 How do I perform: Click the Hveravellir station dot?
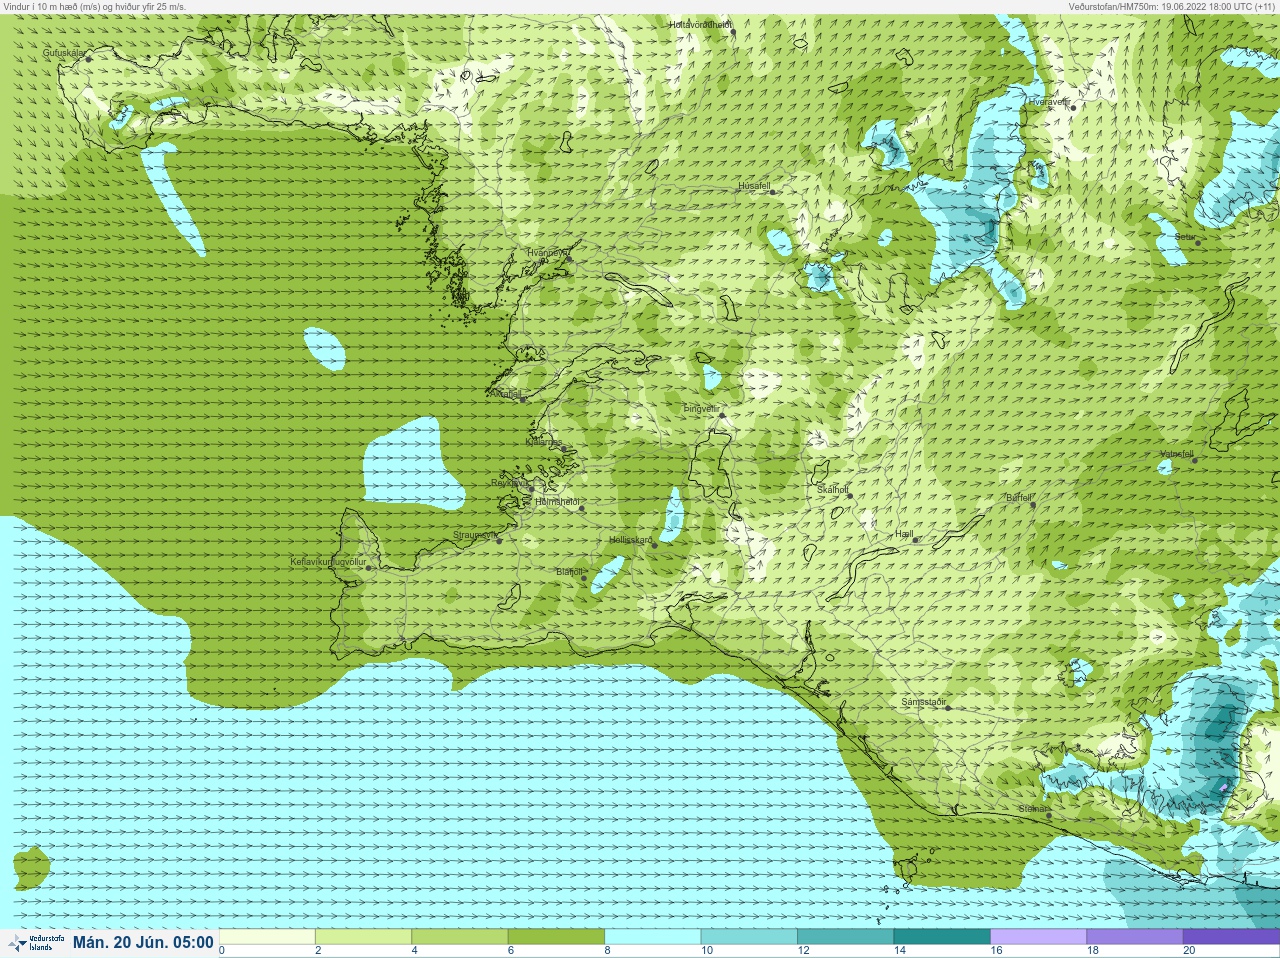click(x=1074, y=106)
